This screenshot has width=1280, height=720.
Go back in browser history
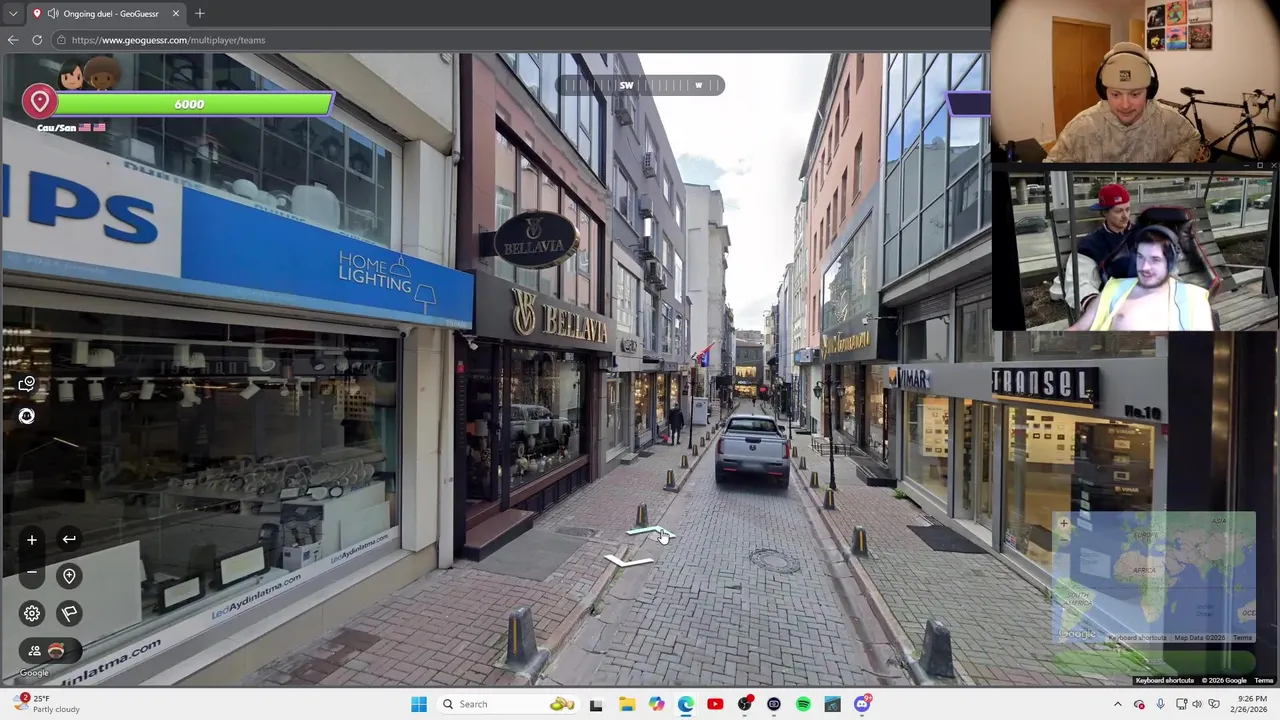tap(12, 40)
